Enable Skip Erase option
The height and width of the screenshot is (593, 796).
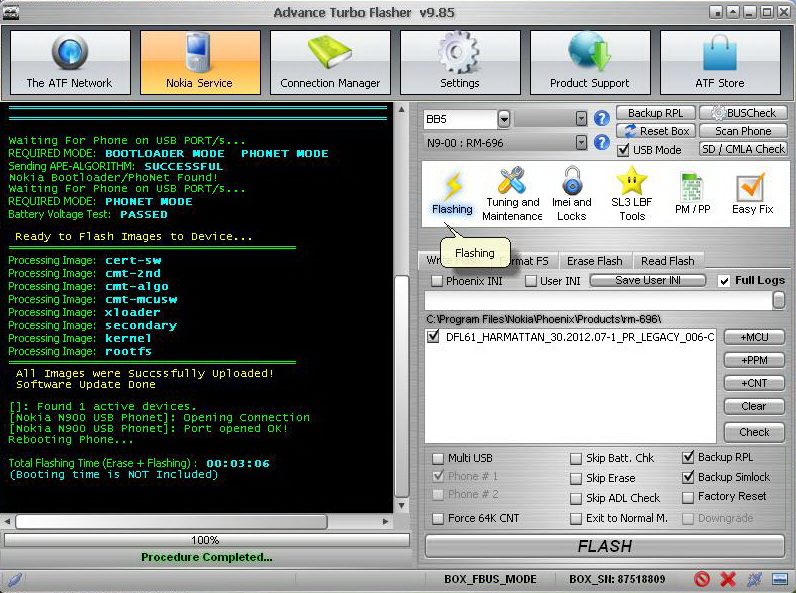pyautogui.click(x=576, y=478)
